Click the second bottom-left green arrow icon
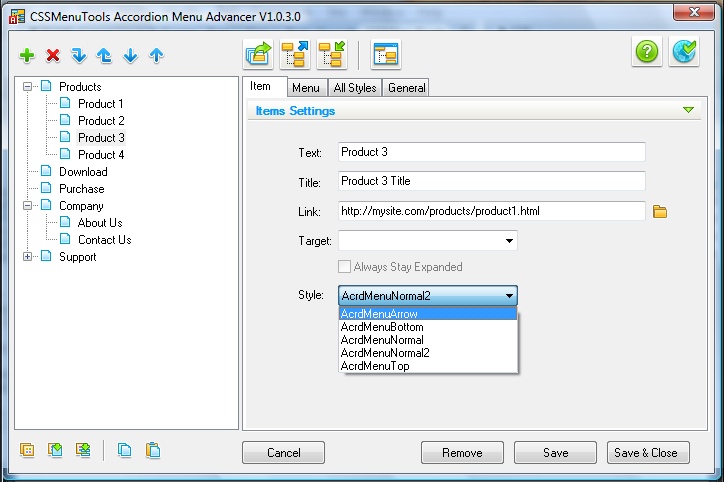The width and height of the screenshot is (724, 482). (55, 450)
